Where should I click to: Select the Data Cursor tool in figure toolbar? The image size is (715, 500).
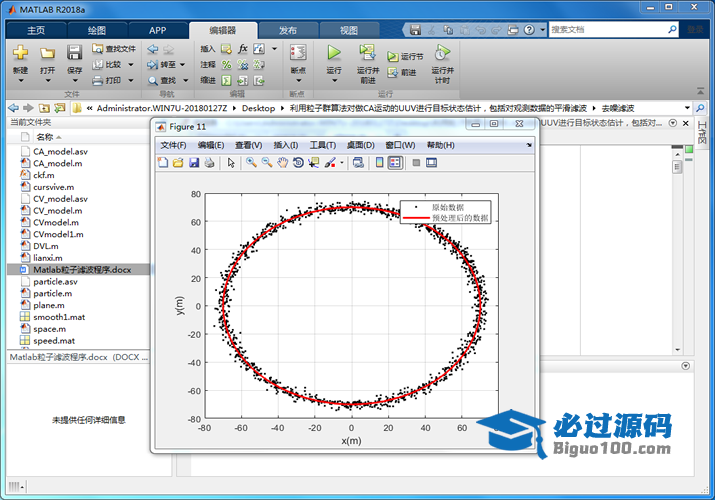pos(313,162)
